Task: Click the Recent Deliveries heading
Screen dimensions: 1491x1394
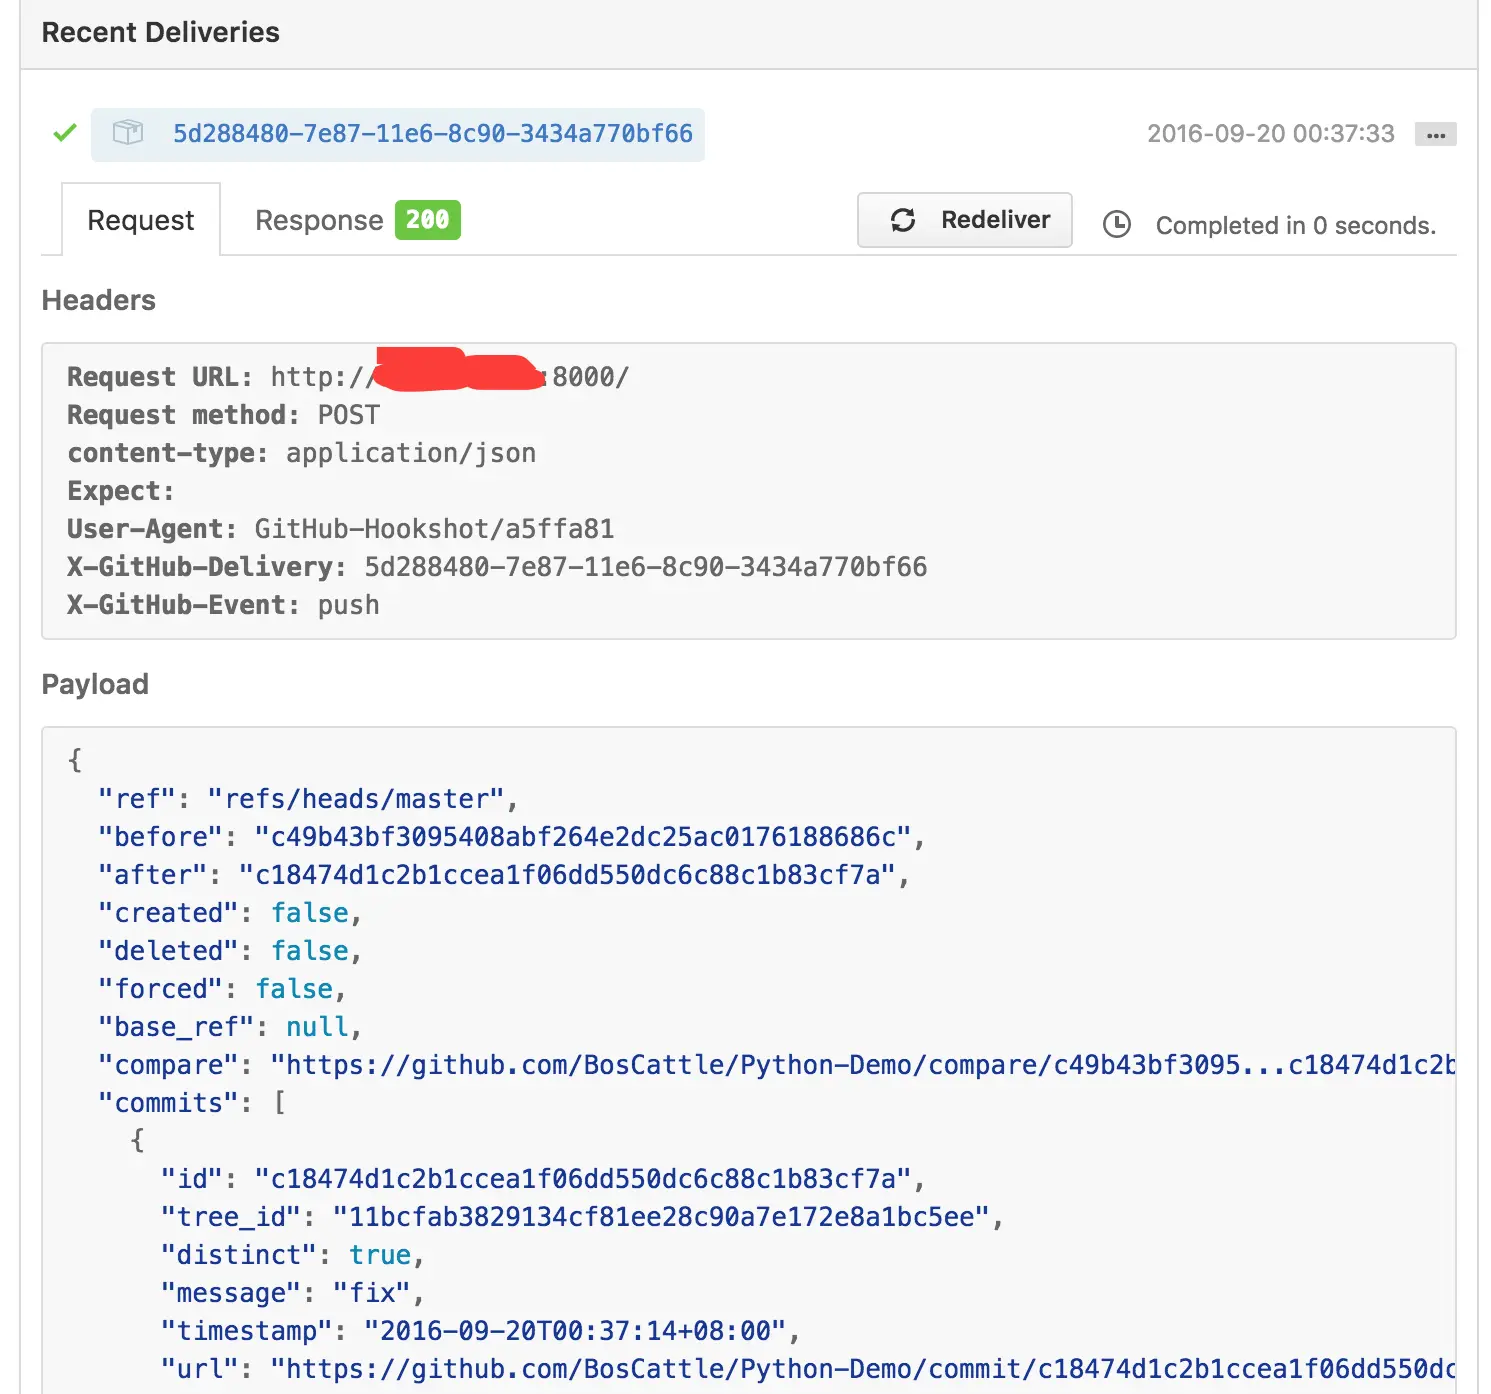Action: [x=160, y=33]
